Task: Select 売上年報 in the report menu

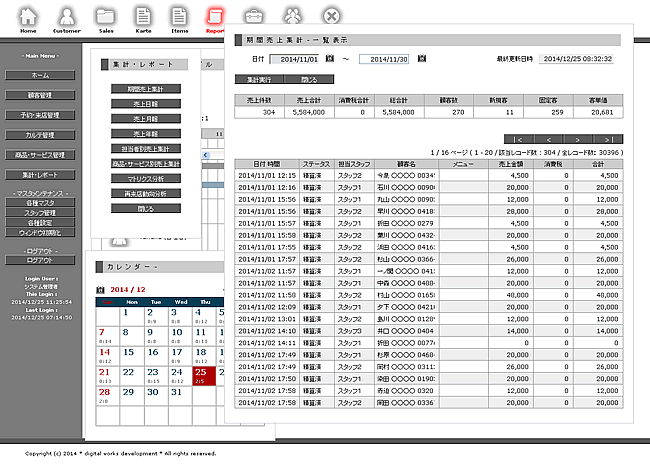Action: [x=146, y=133]
